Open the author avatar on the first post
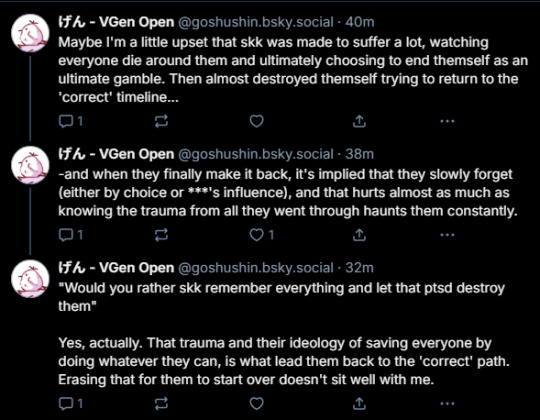This screenshot has height=420, width=540. pyautogui.click(x=30, y=33)
